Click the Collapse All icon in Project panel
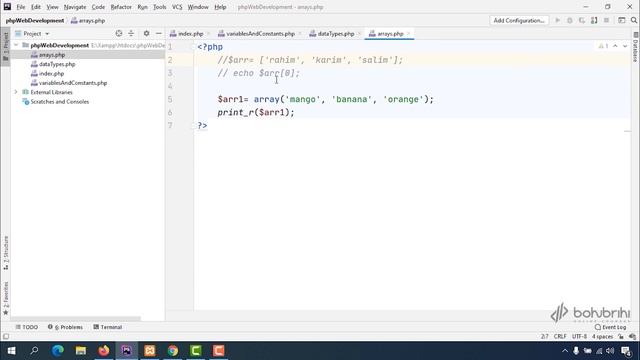The height and width of the screenshot is (360, 640). (x=131, y=33)
